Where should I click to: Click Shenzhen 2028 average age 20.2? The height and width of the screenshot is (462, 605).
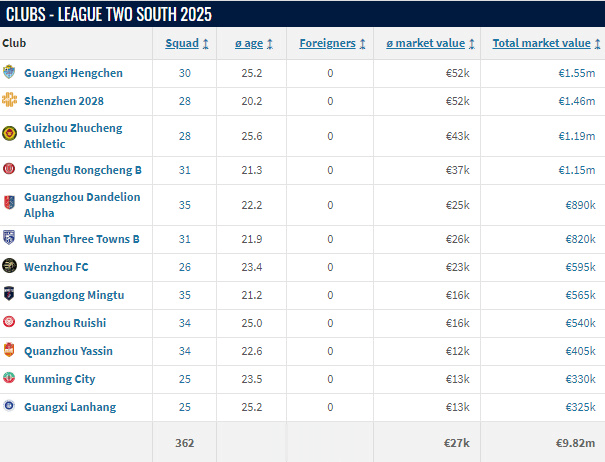252,101
